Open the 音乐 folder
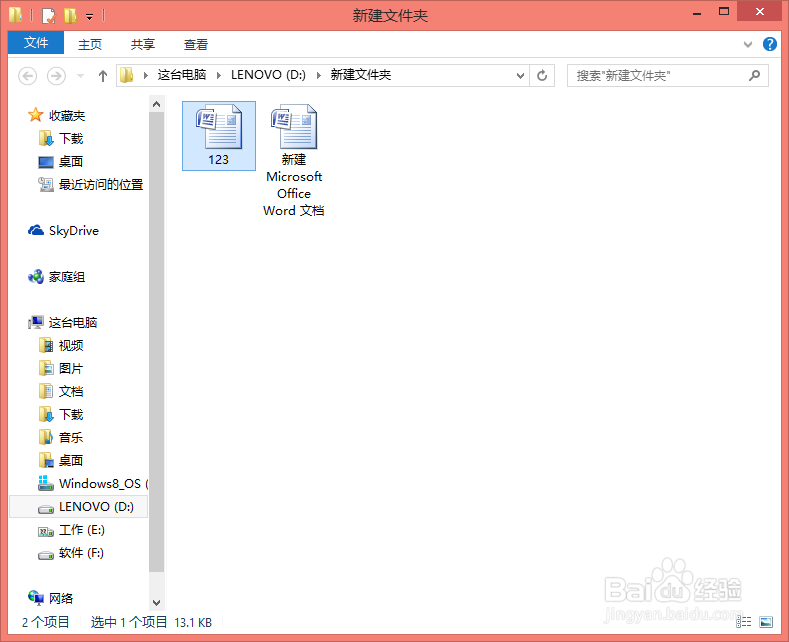This screenshot has width=789, height=642. click(x=61, y=438)
